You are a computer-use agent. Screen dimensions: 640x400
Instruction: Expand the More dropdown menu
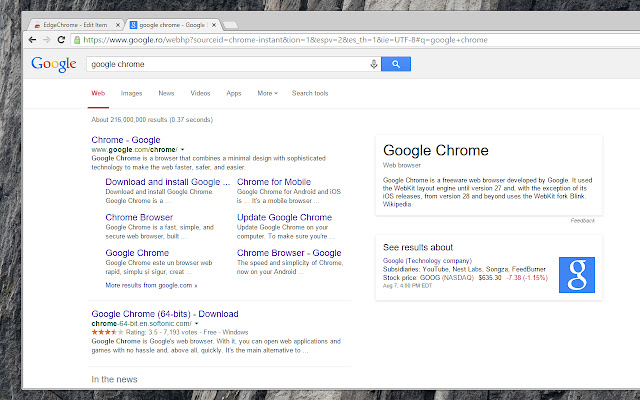(x=267, y=93)
